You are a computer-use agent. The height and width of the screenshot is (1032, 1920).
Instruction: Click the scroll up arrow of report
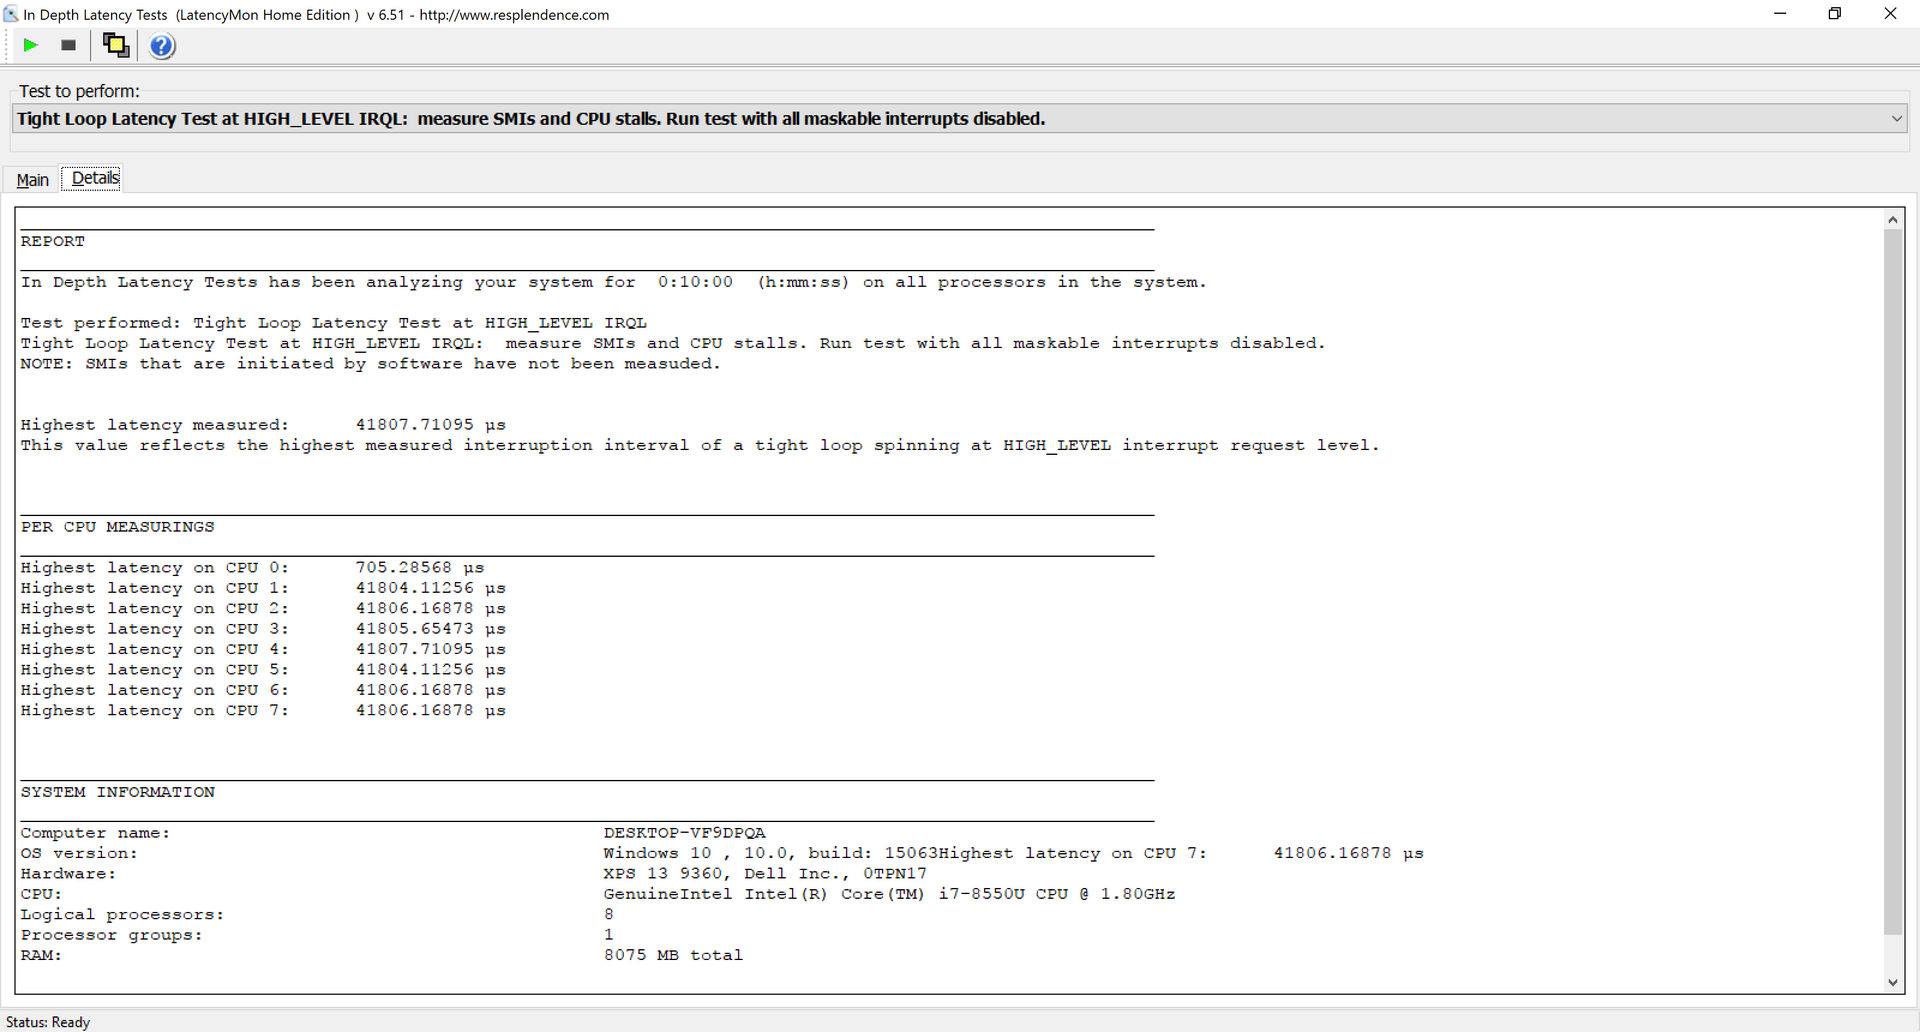coord(1893,219)
